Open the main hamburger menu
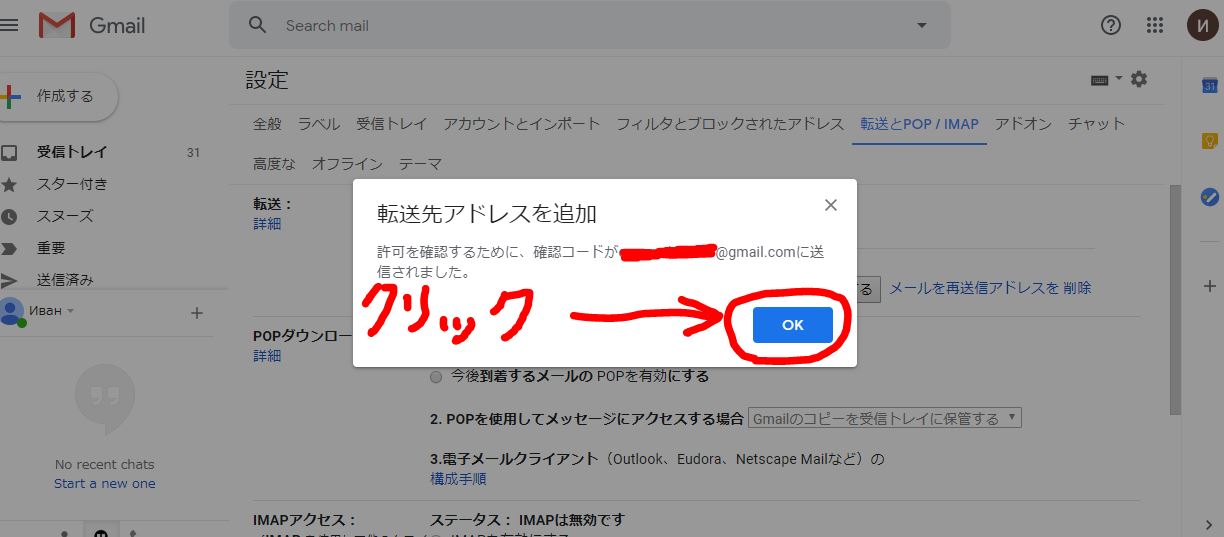This screenshot has width=1224, height=537. tap(9, 25)
